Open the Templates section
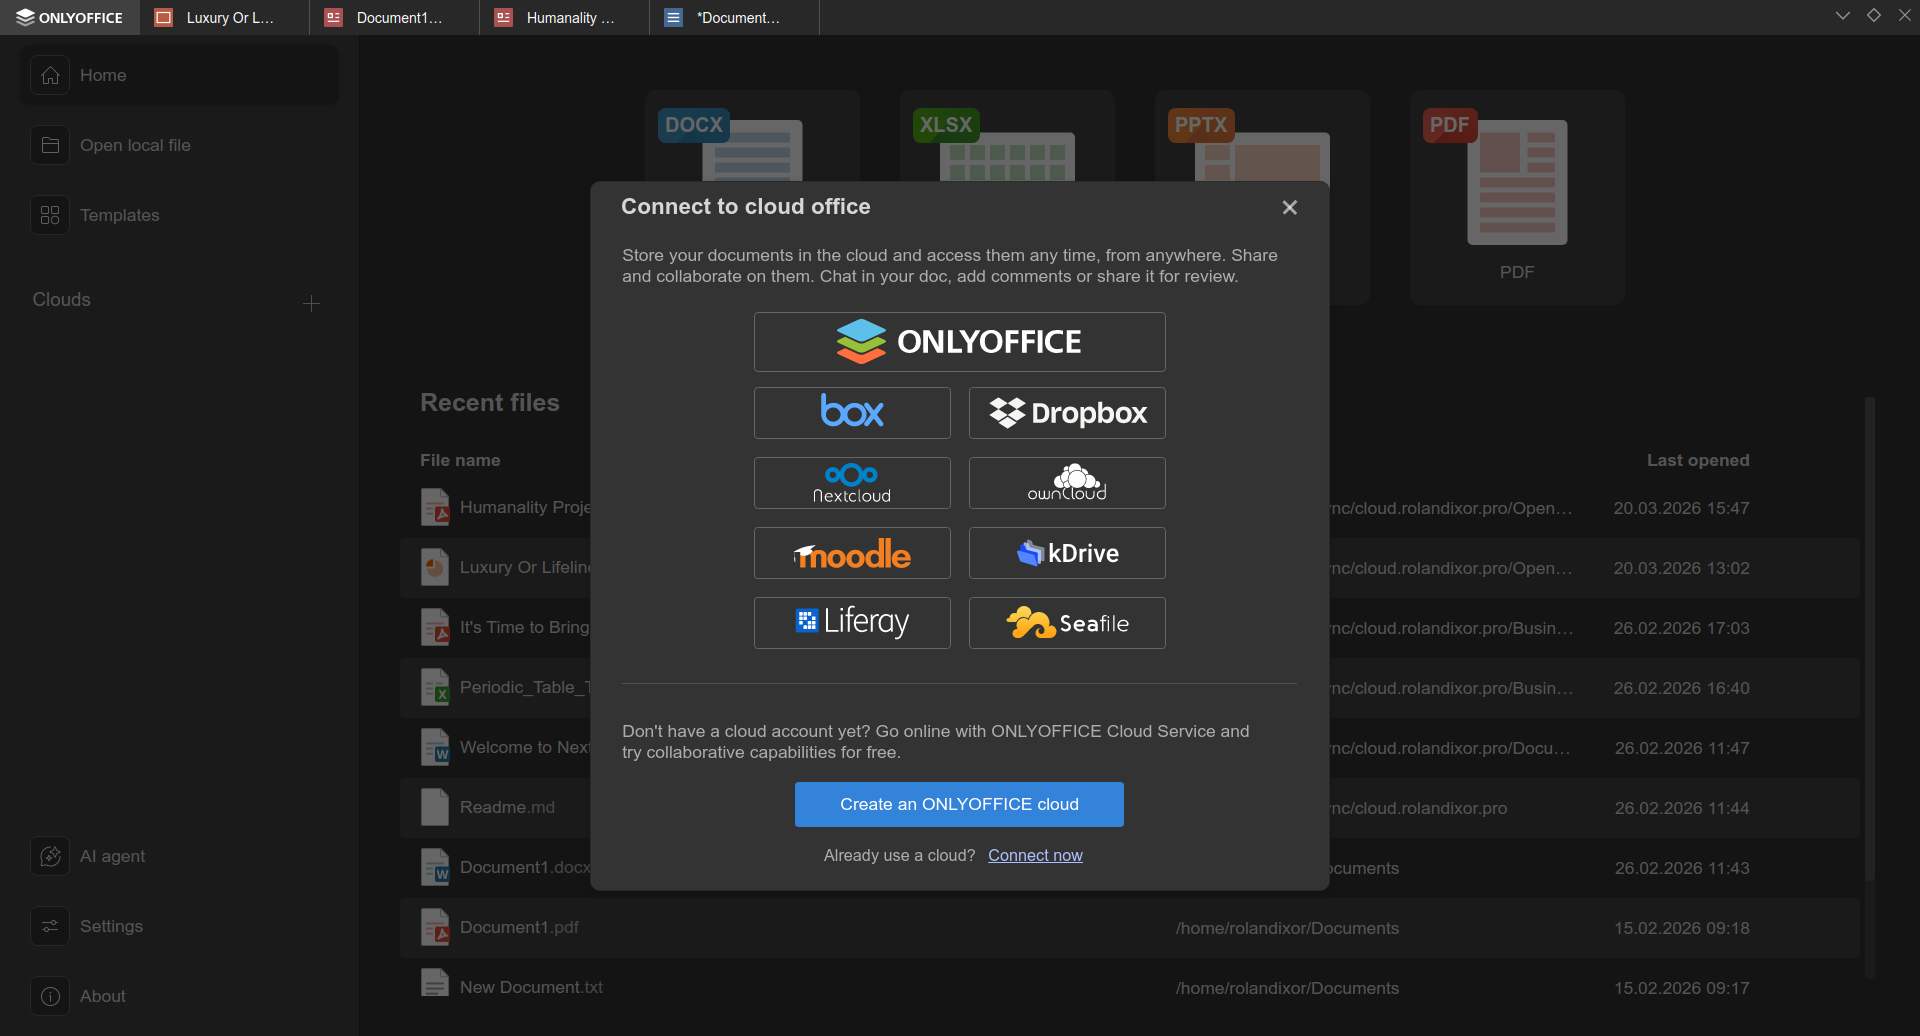The width and height of the screenshot is (1920, 1036). (120, 215)
